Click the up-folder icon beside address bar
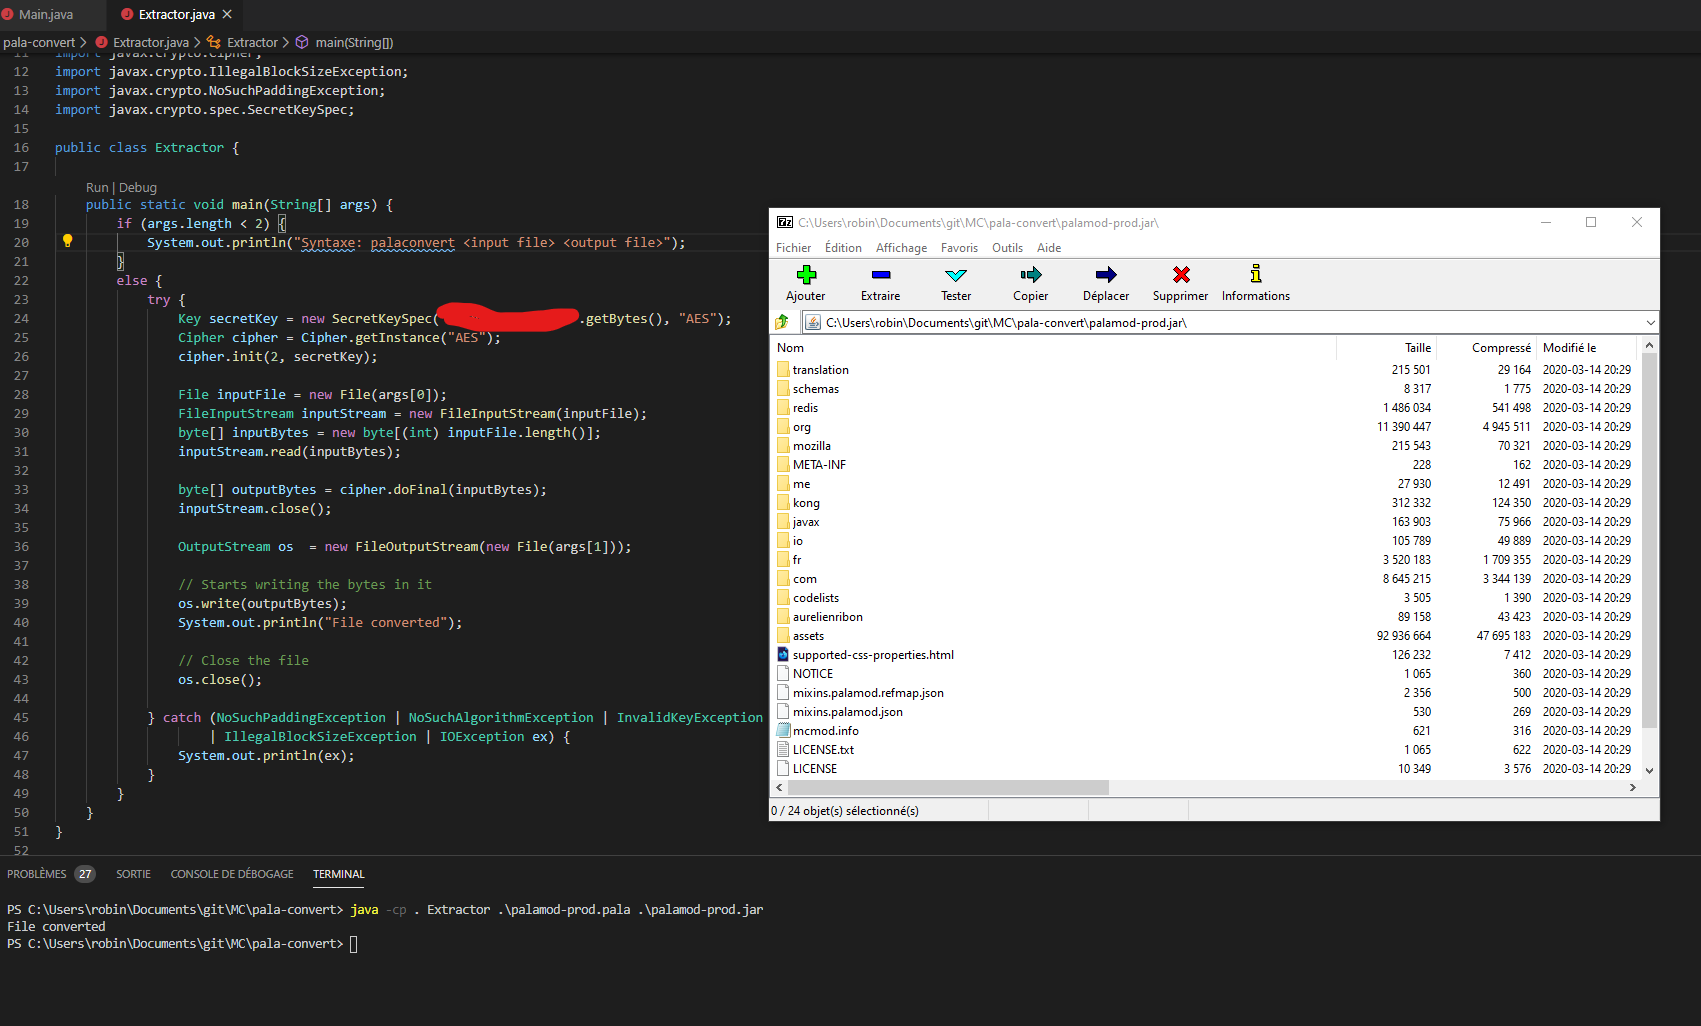1701x1026 pixels. (783, 322)
